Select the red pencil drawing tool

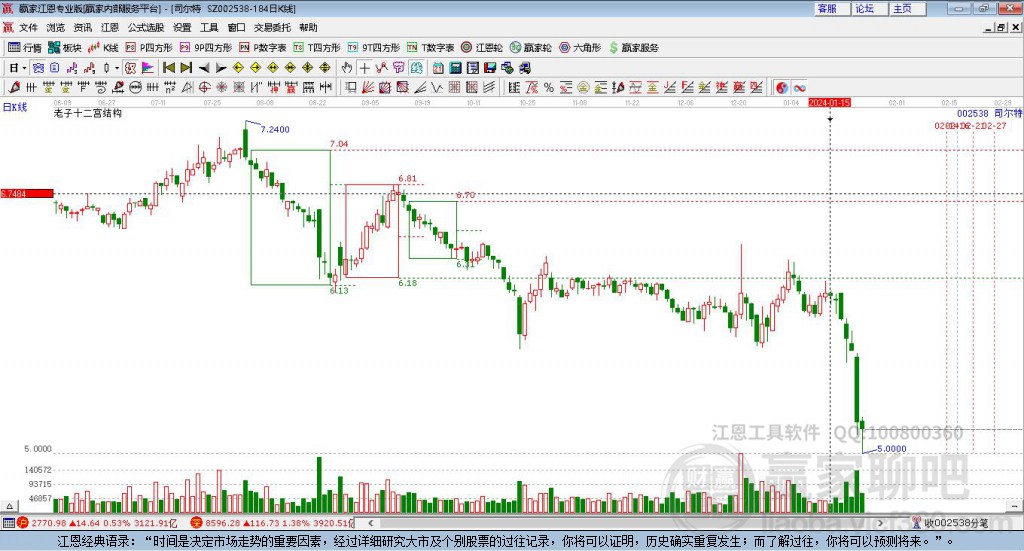pyautogui.click(x=14, y=87)
